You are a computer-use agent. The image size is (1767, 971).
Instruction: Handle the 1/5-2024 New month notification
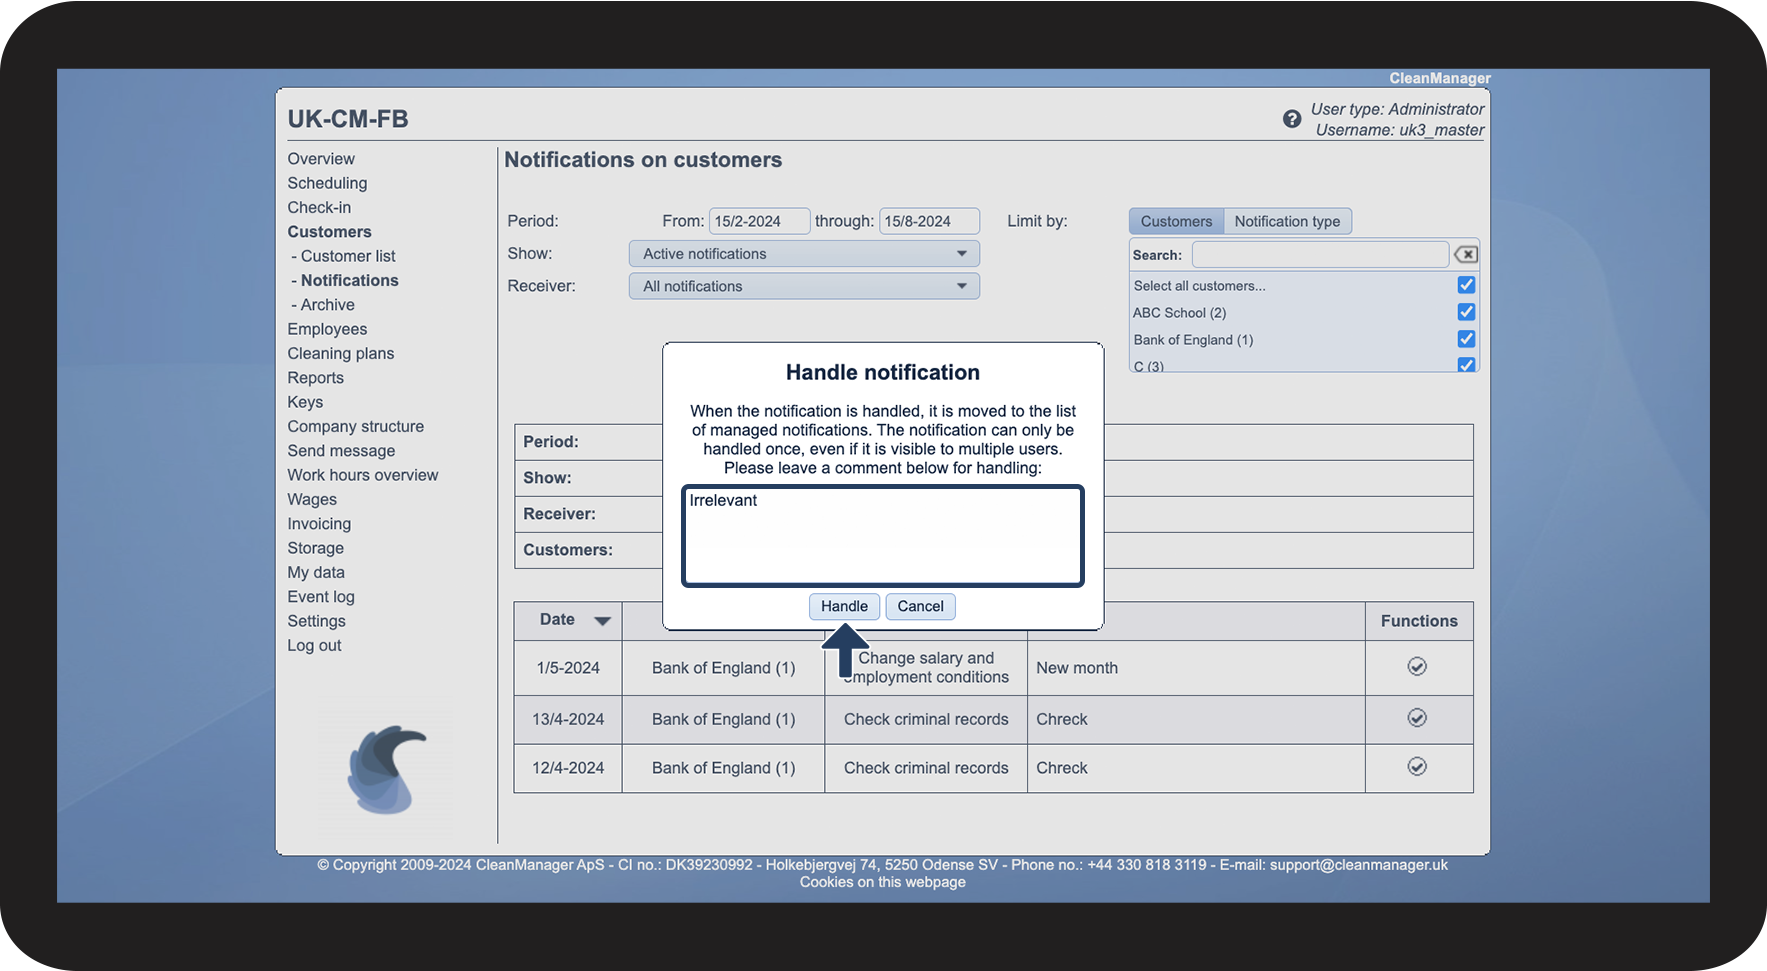click(x=1416, y=667)
